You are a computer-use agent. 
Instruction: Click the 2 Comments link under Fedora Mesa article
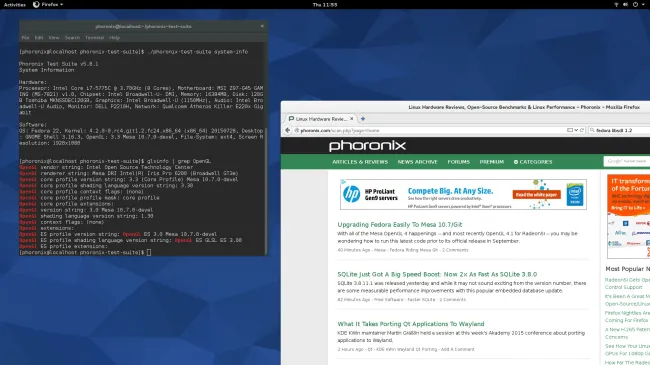point(455,250)
